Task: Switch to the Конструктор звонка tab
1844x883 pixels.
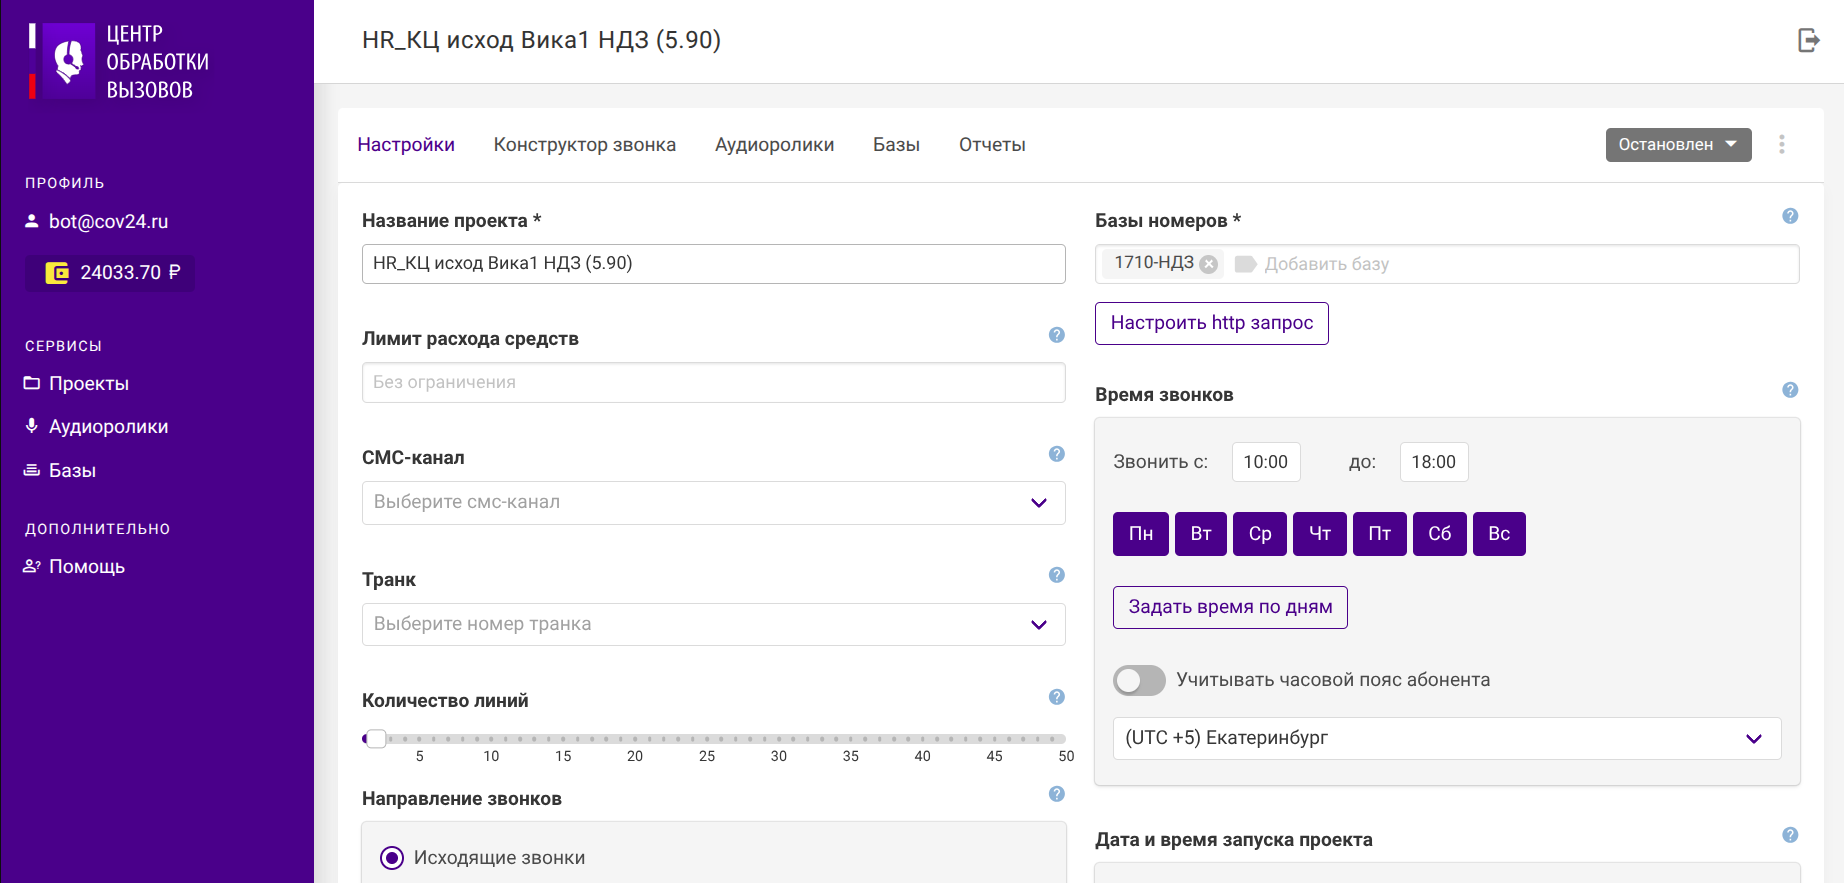Action: point(585,145)
